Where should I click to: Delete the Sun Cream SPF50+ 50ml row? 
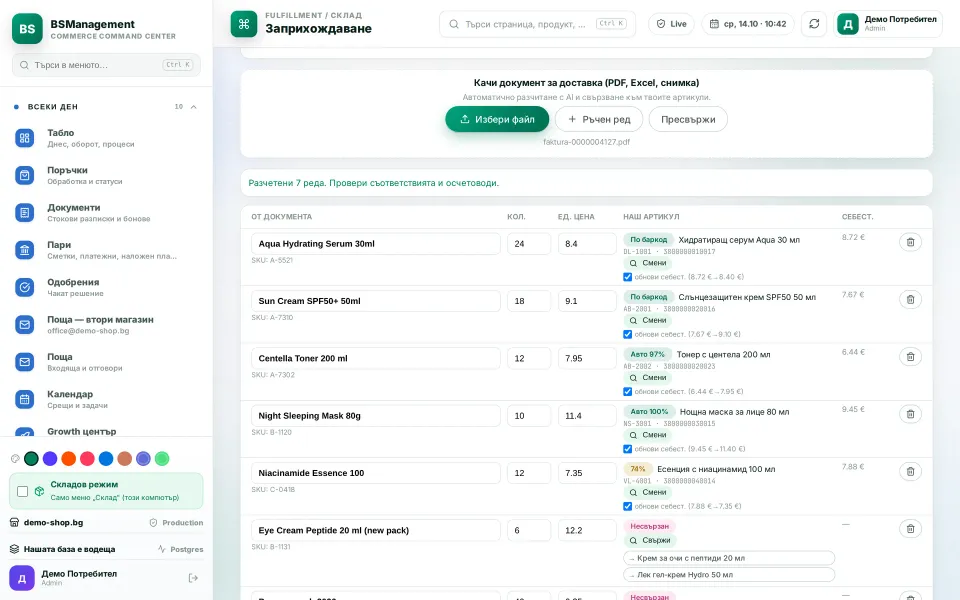[x=910, y=299]
